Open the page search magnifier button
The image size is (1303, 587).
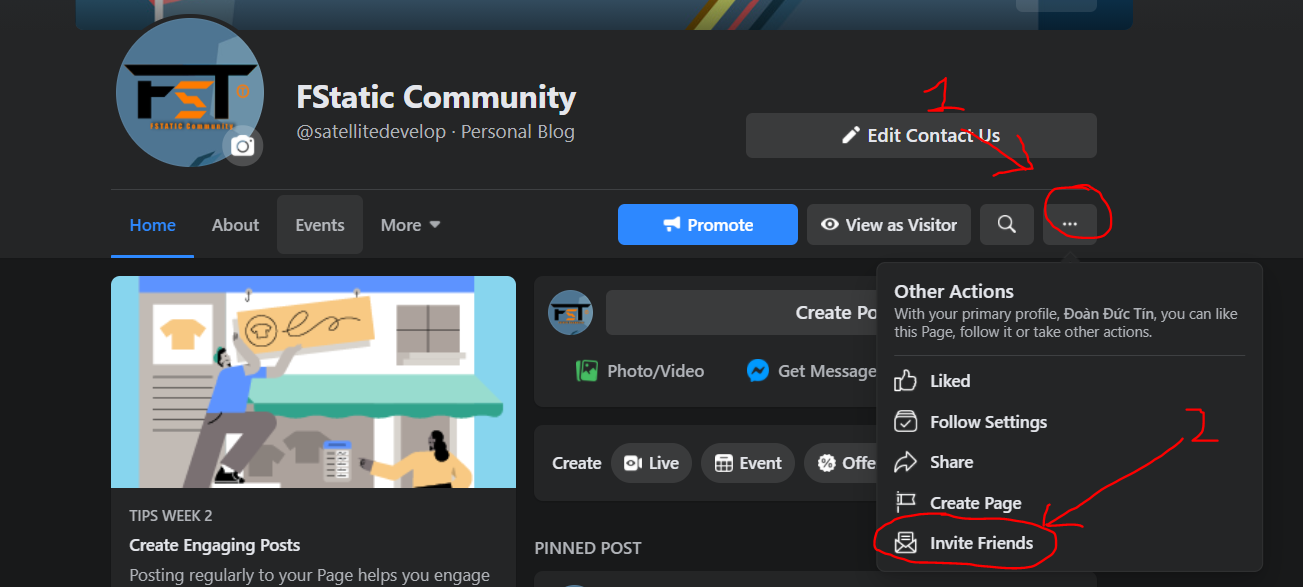click(x=1007, y=225)
